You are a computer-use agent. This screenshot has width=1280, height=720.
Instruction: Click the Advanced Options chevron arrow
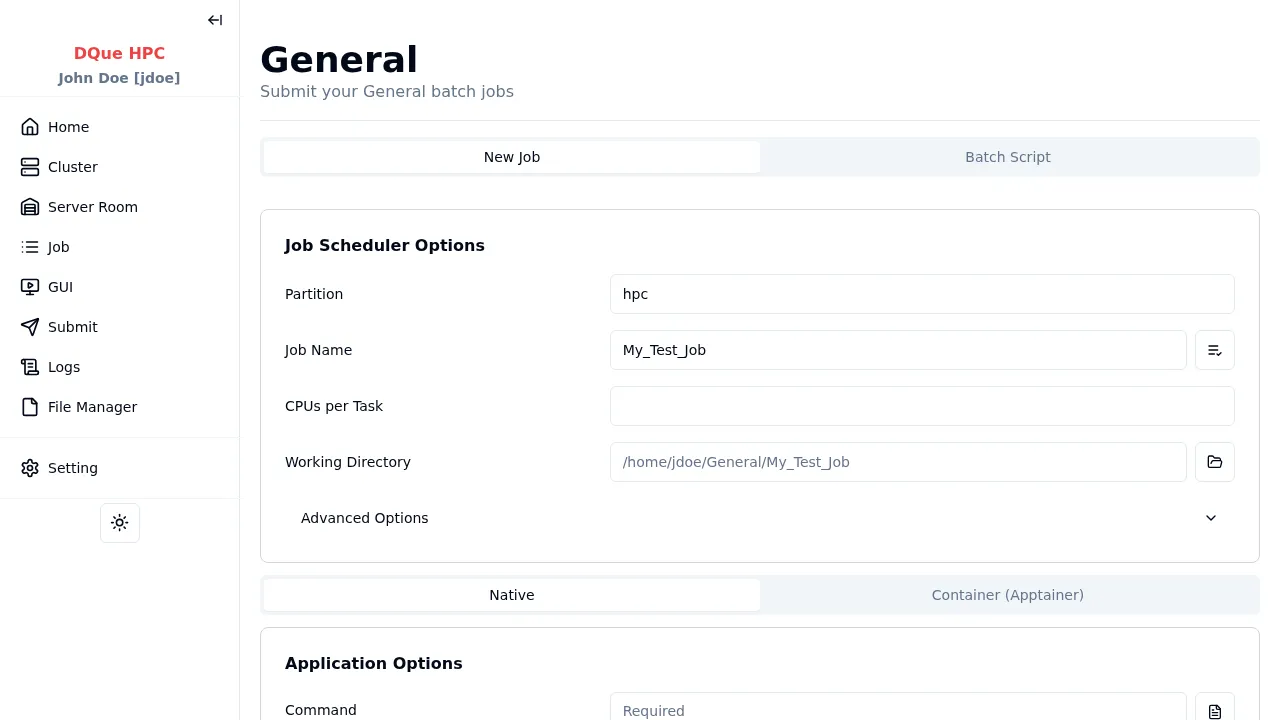[x=1210, y=518]
